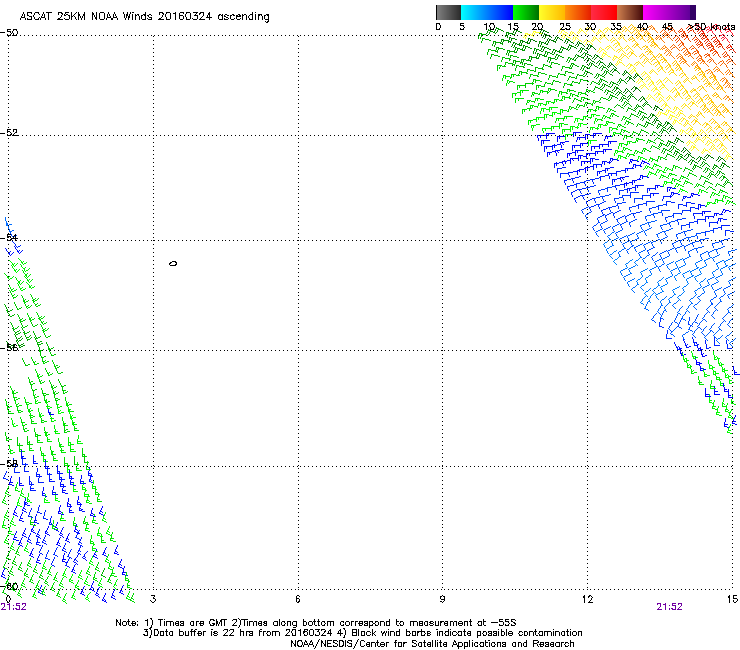Click the longitude 6 axis label
The height and width of the screenshot is (650, 740).
pyautogui.click(x=298, y=599)
